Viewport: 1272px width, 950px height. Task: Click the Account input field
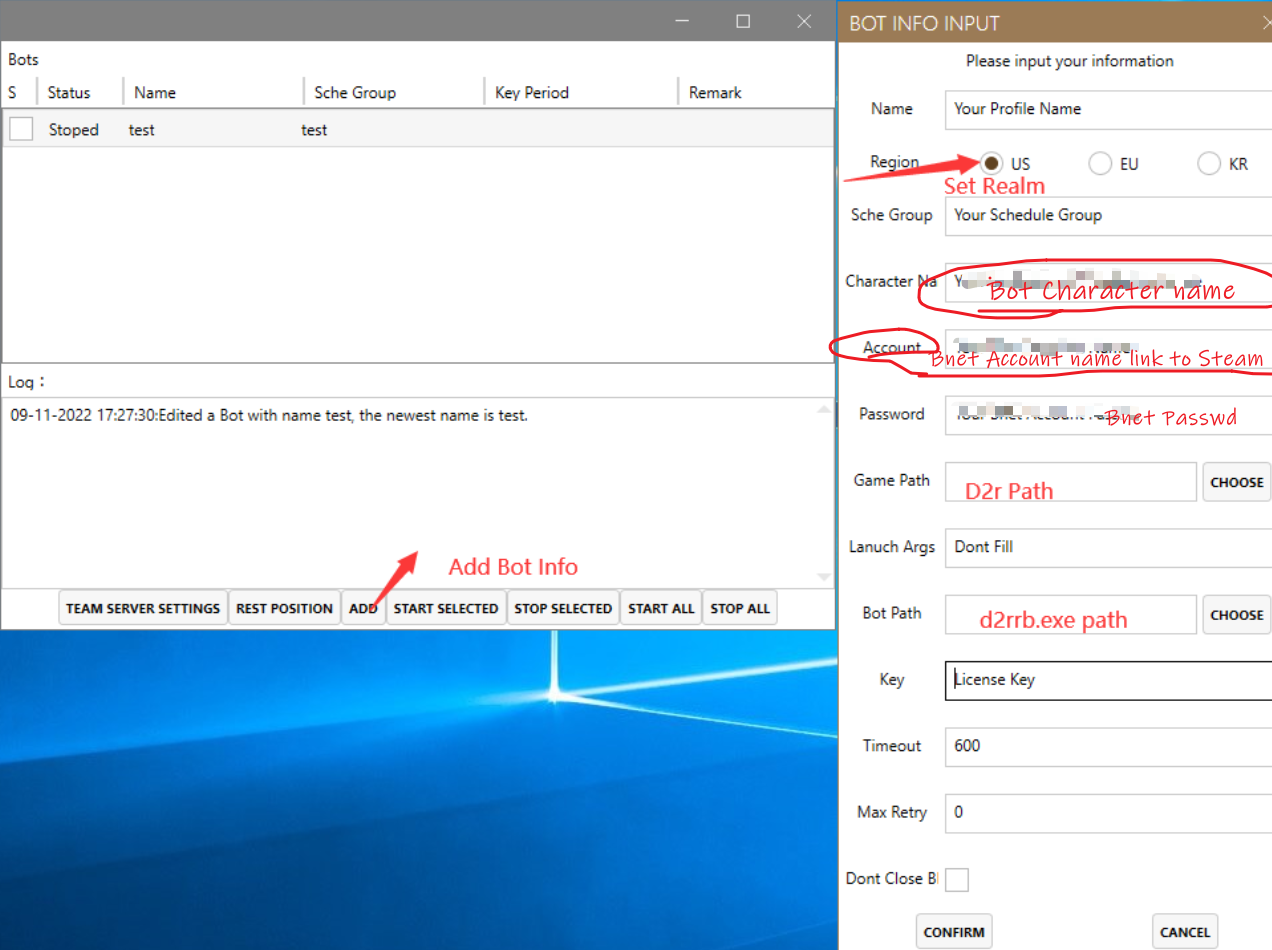(x=1108, y=348)
